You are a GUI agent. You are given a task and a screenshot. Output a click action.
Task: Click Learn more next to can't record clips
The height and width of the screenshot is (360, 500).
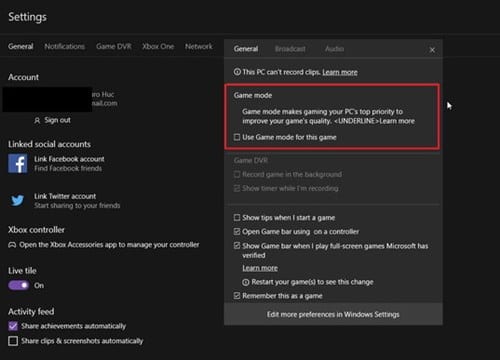pyautogui.click(x=340, y=72)
